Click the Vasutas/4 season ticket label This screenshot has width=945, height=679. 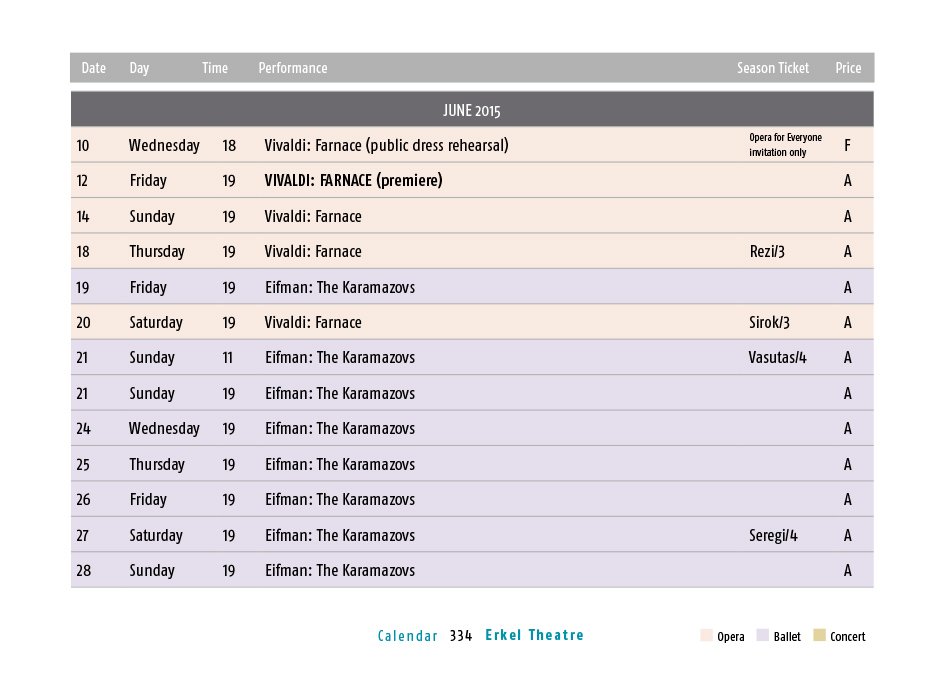pos(777,357)
